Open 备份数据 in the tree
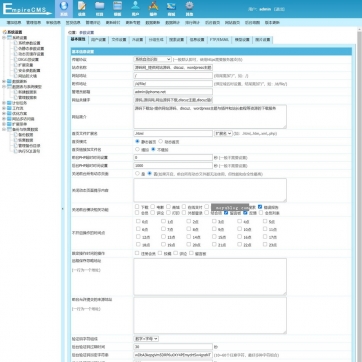The width and height of the screenshot is (362, 362). 26,135
